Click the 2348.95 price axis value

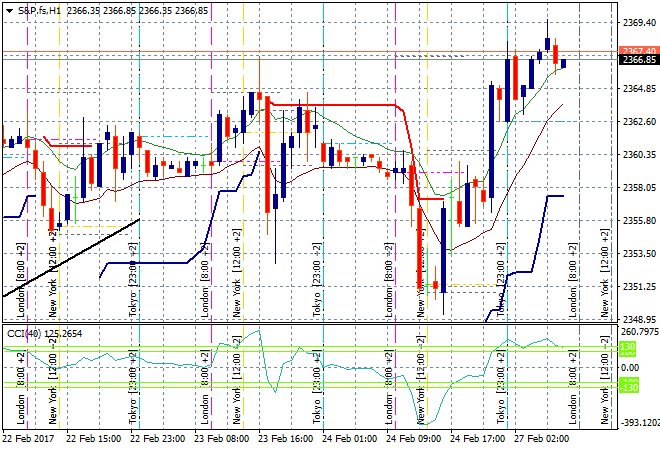click(638, 319)
